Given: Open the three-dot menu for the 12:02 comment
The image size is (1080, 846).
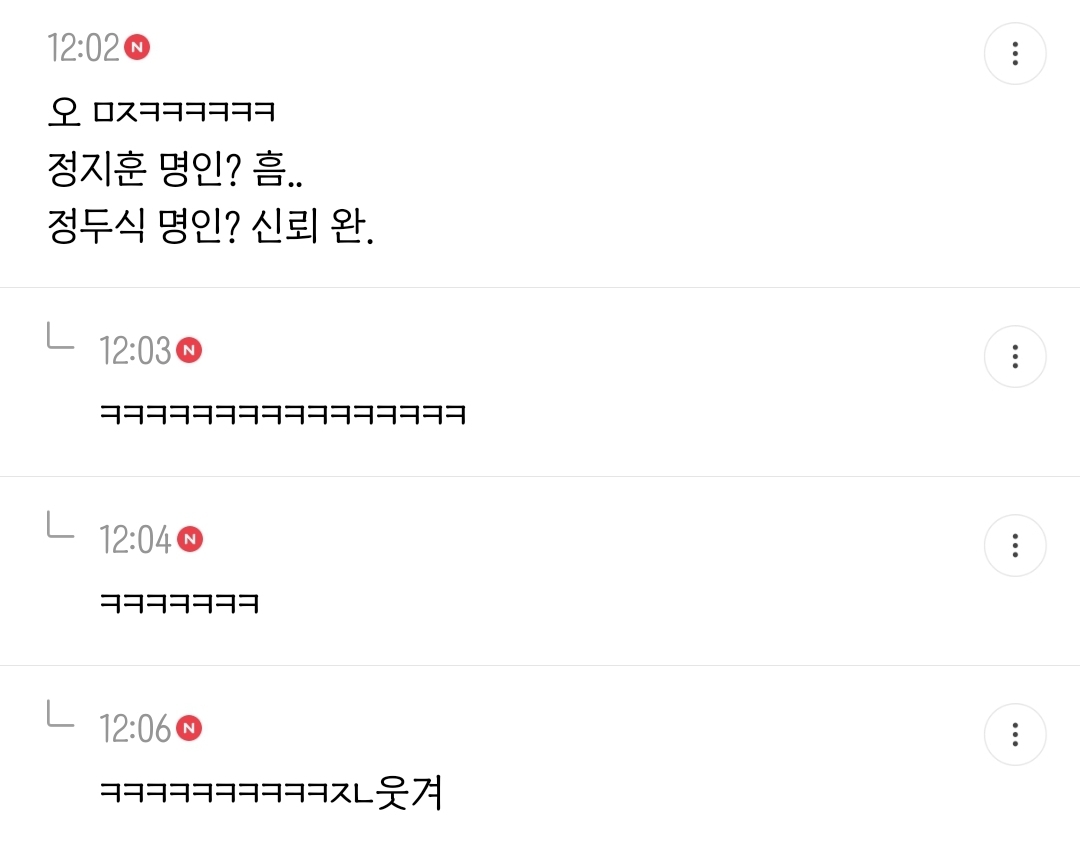Looking at the screenshot, I should click(x=1015, y=54).
